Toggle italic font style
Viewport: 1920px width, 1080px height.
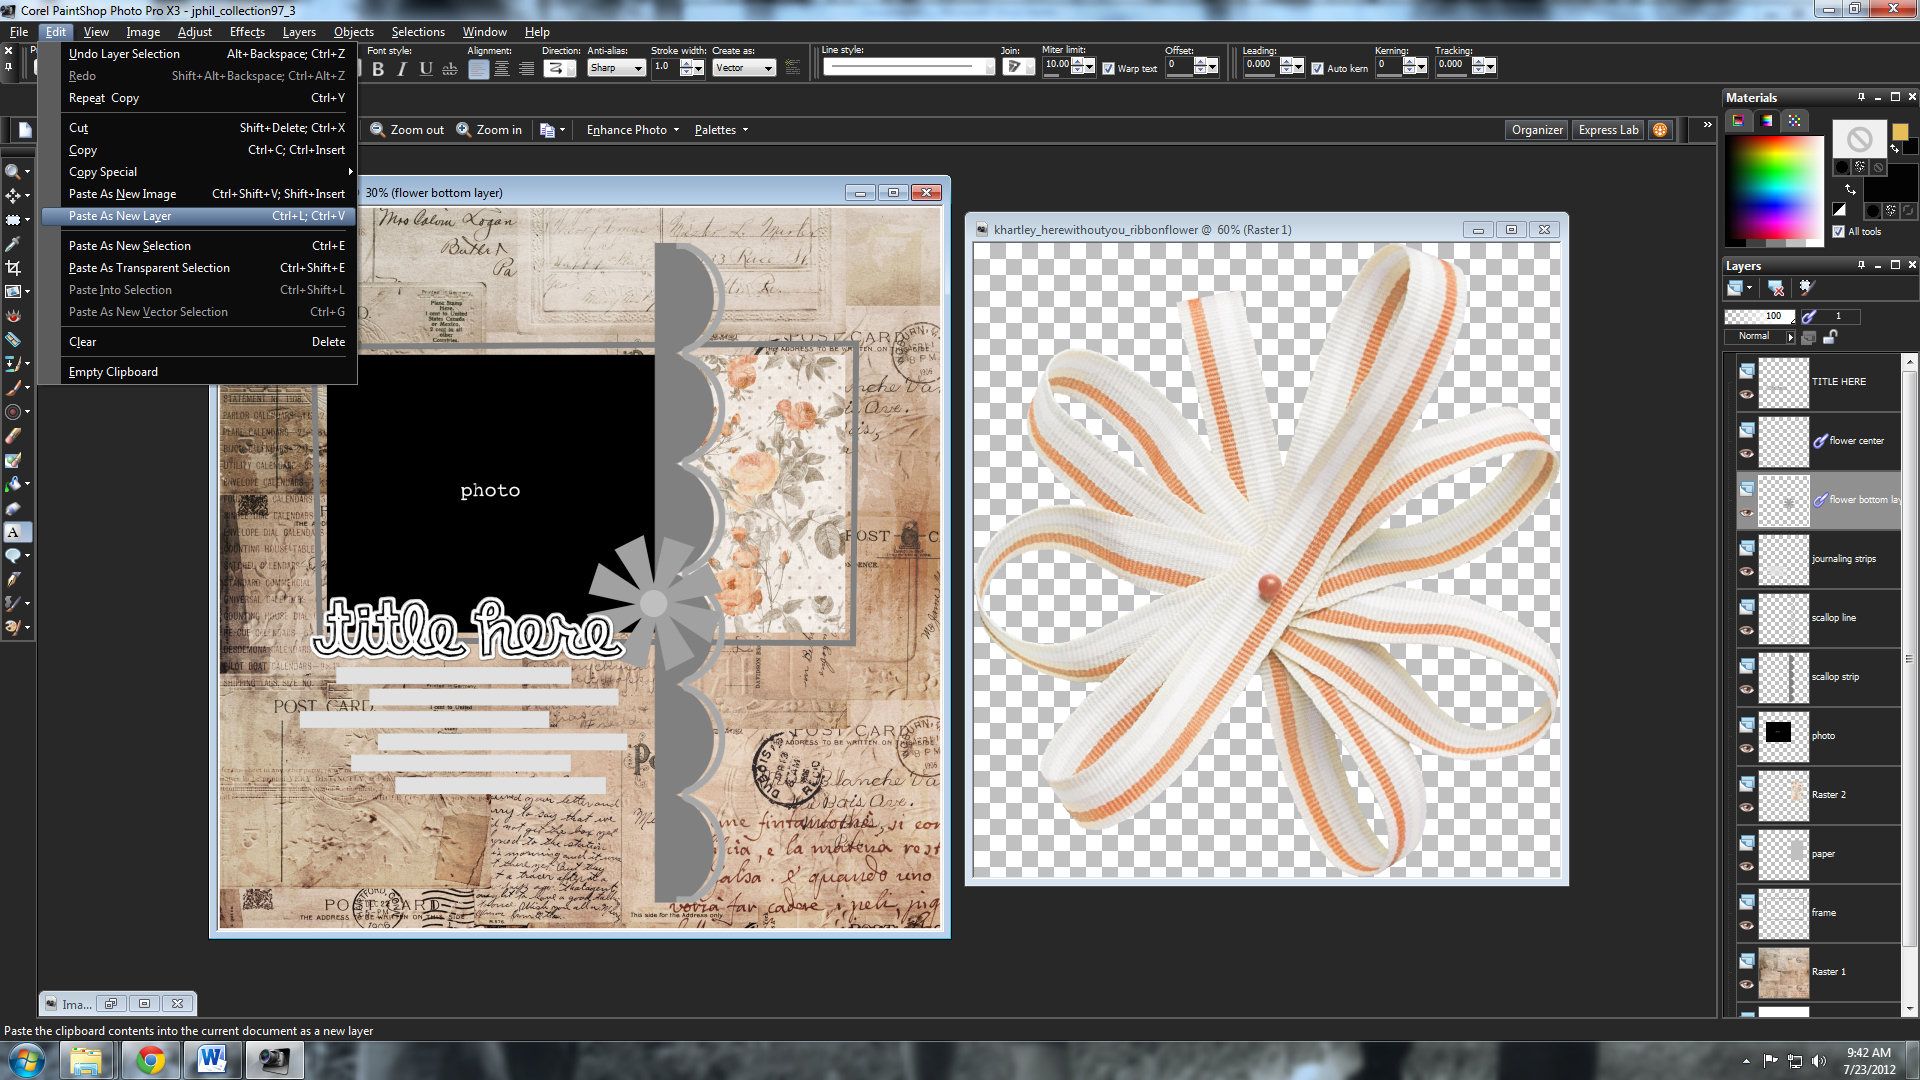point(402,68)
